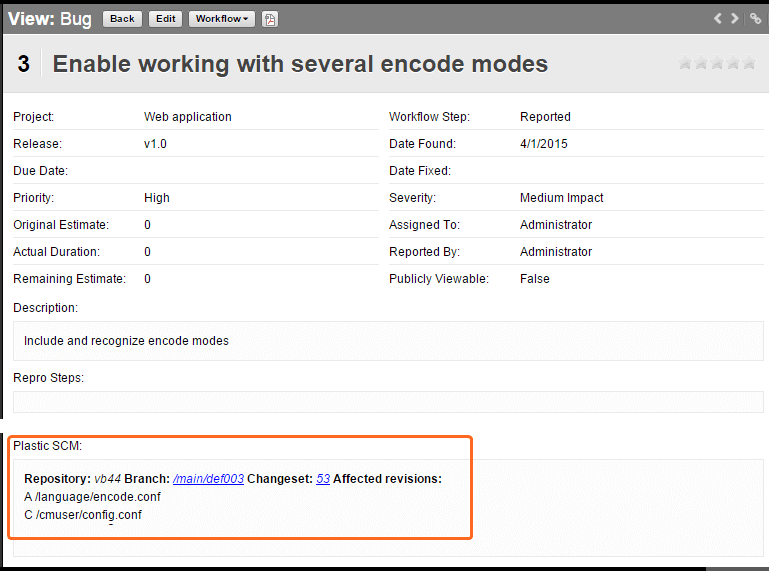769x571 pixels.
Task: Click bug ID number 3
Action: click(24, 64)
